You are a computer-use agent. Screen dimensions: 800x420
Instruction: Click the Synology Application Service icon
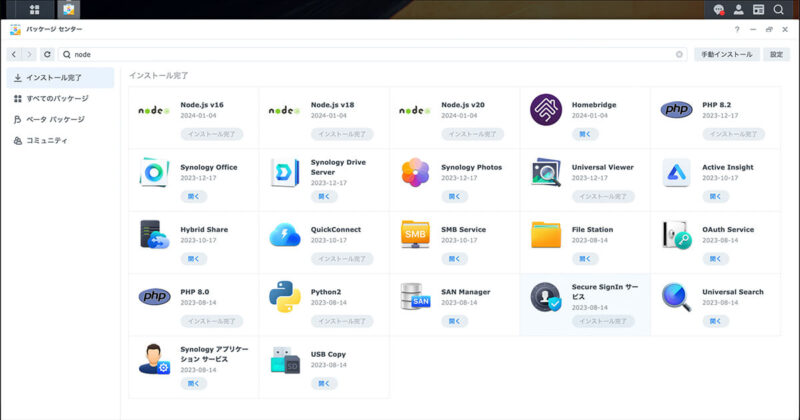click(154, 359)
